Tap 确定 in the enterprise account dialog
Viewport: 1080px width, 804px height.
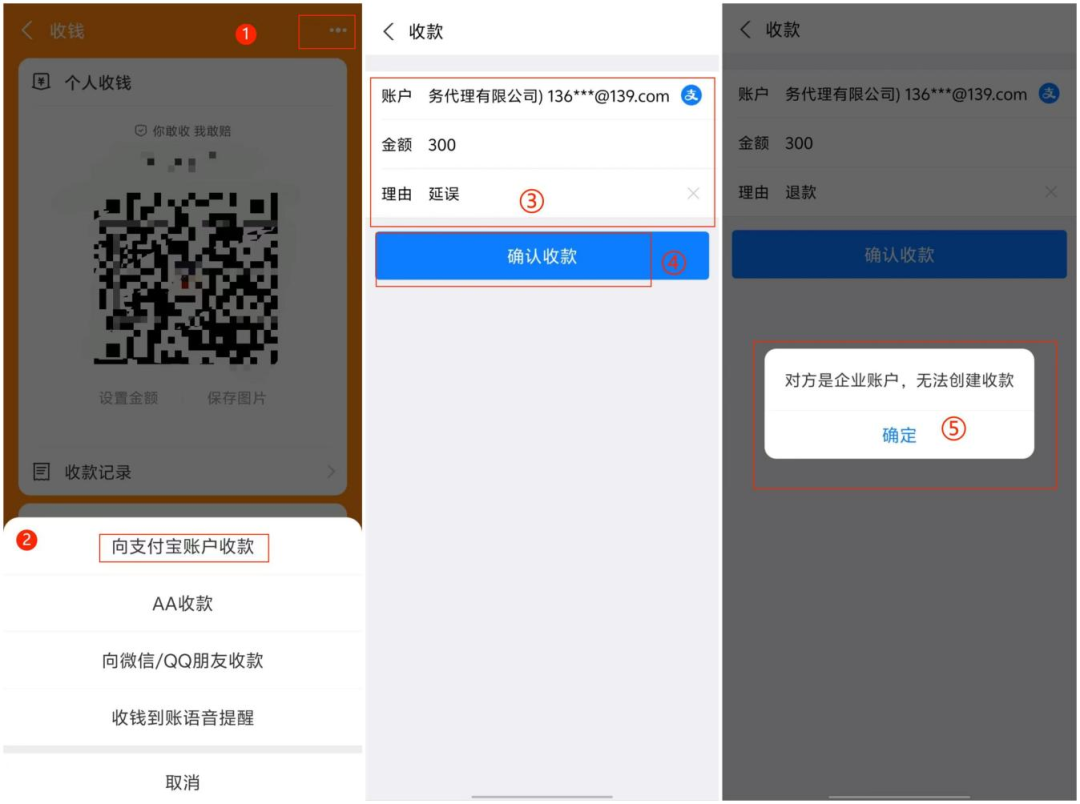tap(899, 435)
